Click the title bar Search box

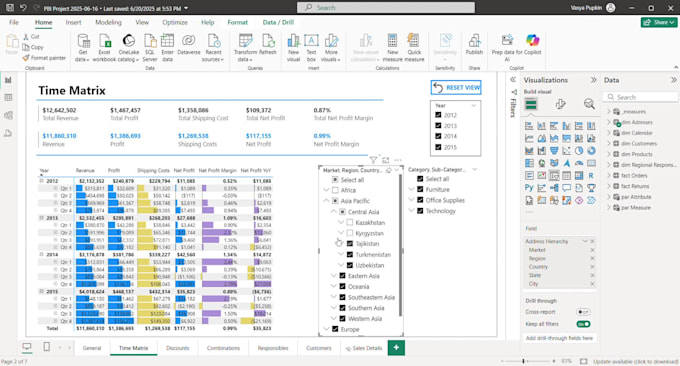click(x=386, y=8)
